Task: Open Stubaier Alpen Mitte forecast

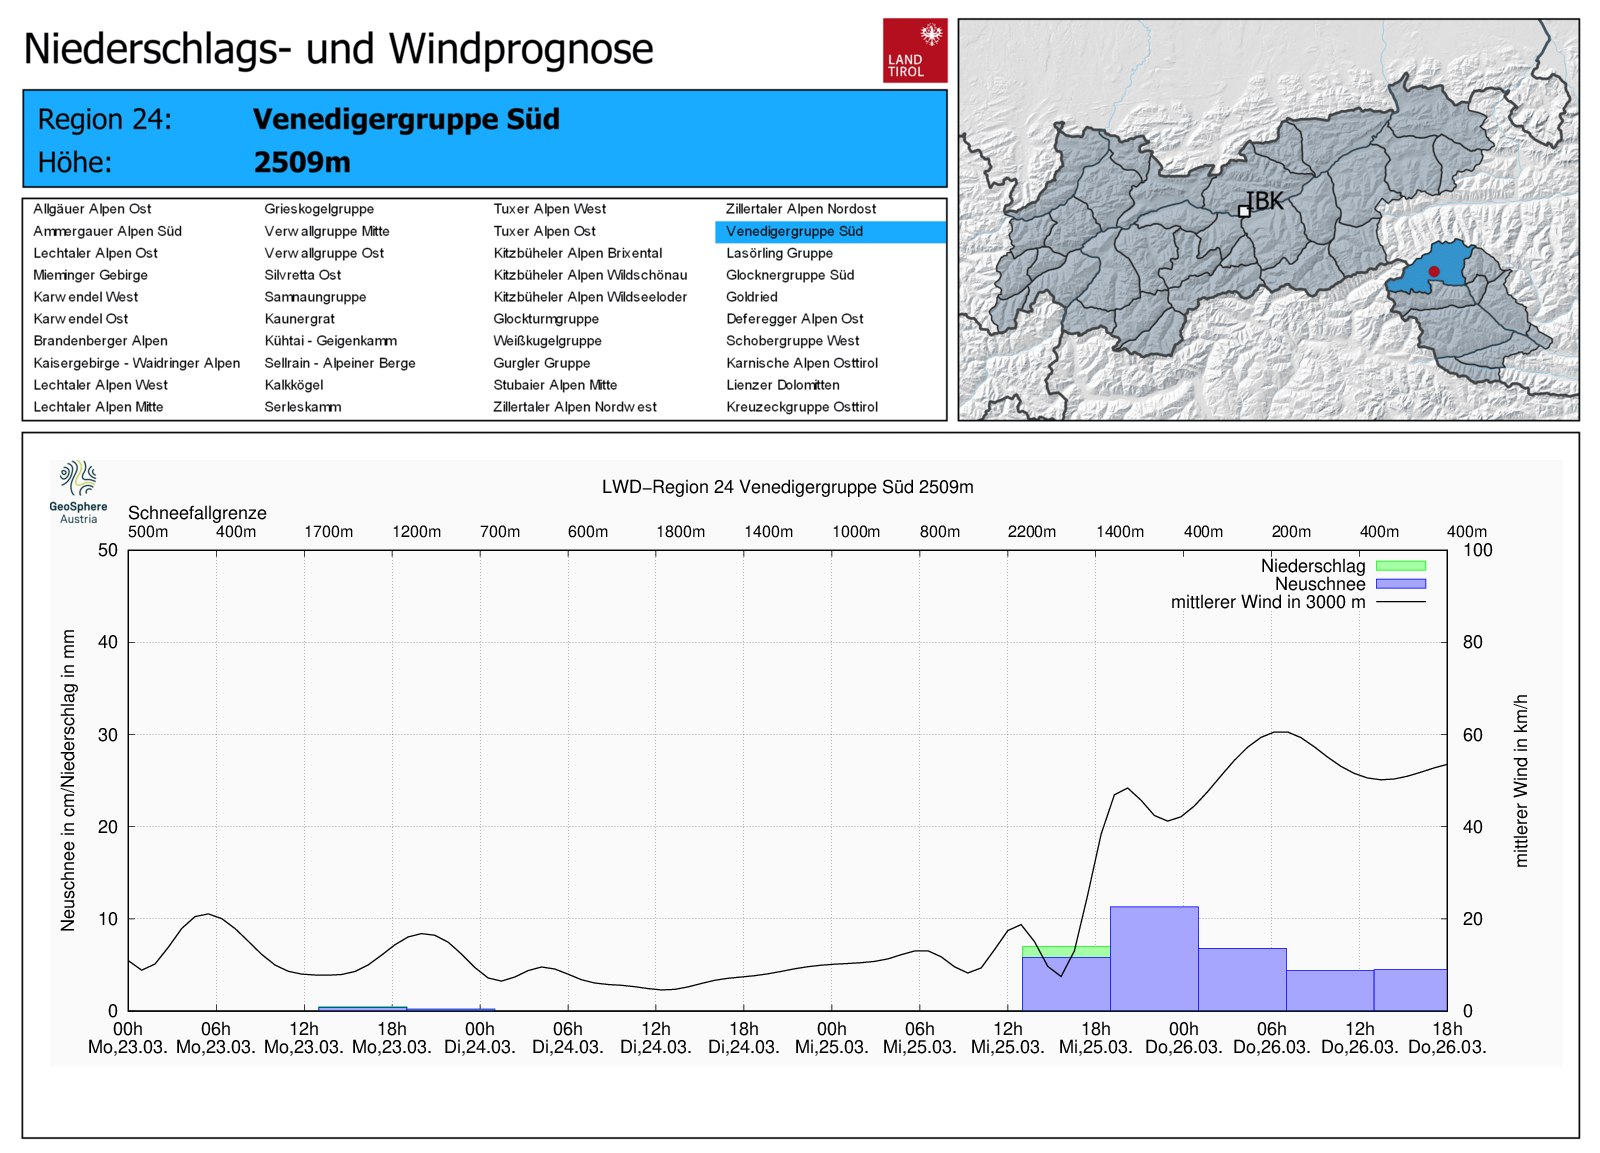Action: 555,385
